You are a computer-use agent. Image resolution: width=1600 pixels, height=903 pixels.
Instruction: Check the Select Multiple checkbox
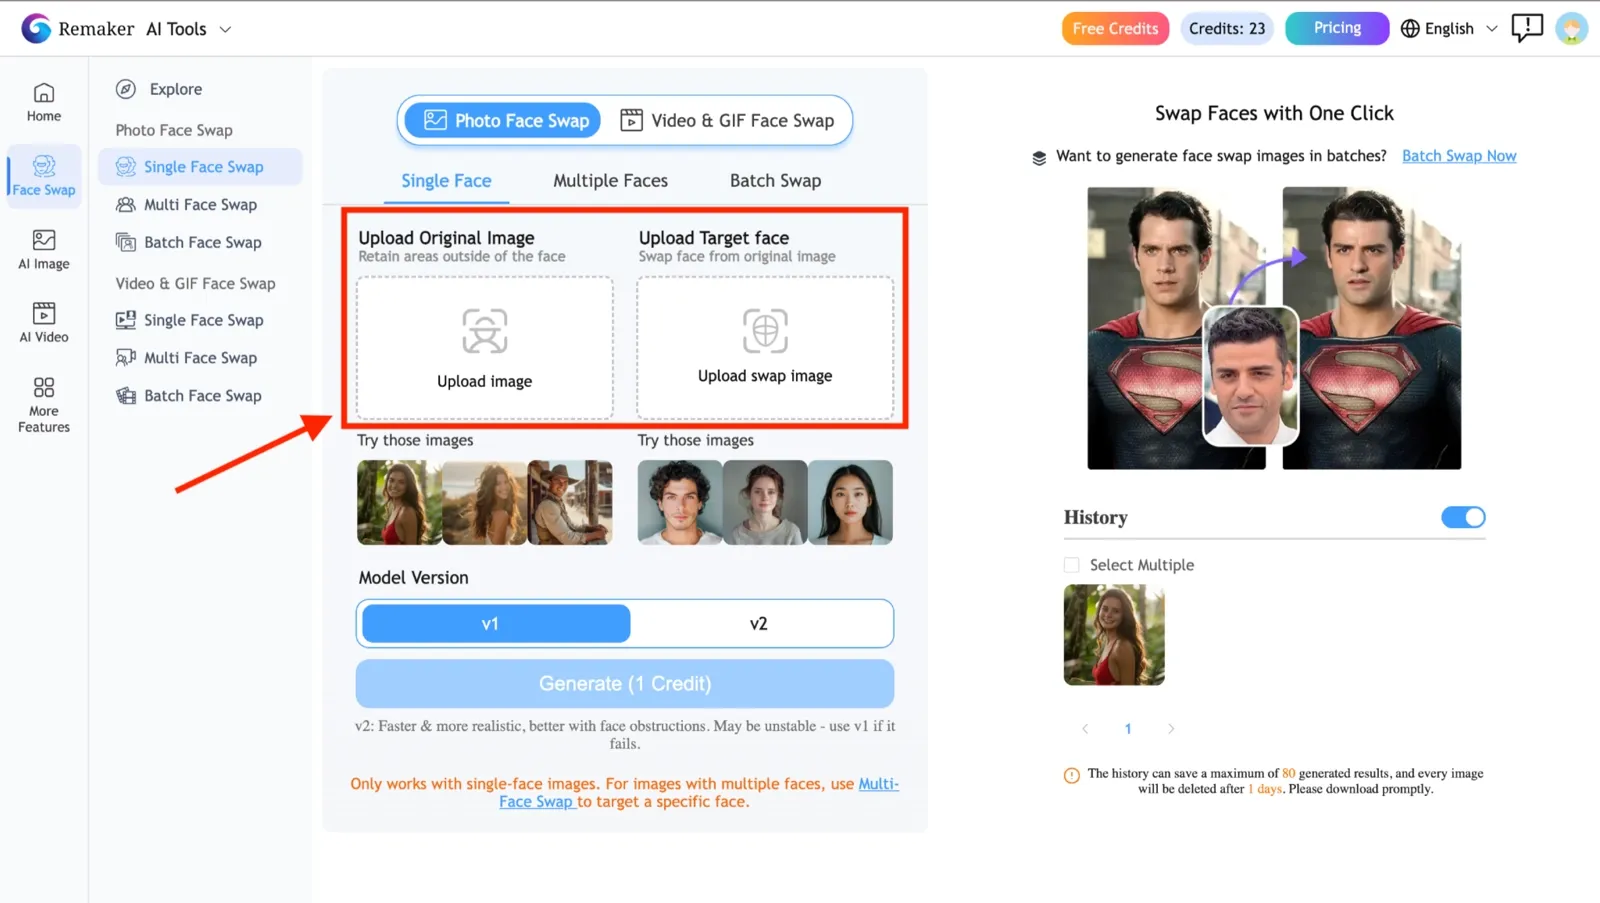[1072, 565]
